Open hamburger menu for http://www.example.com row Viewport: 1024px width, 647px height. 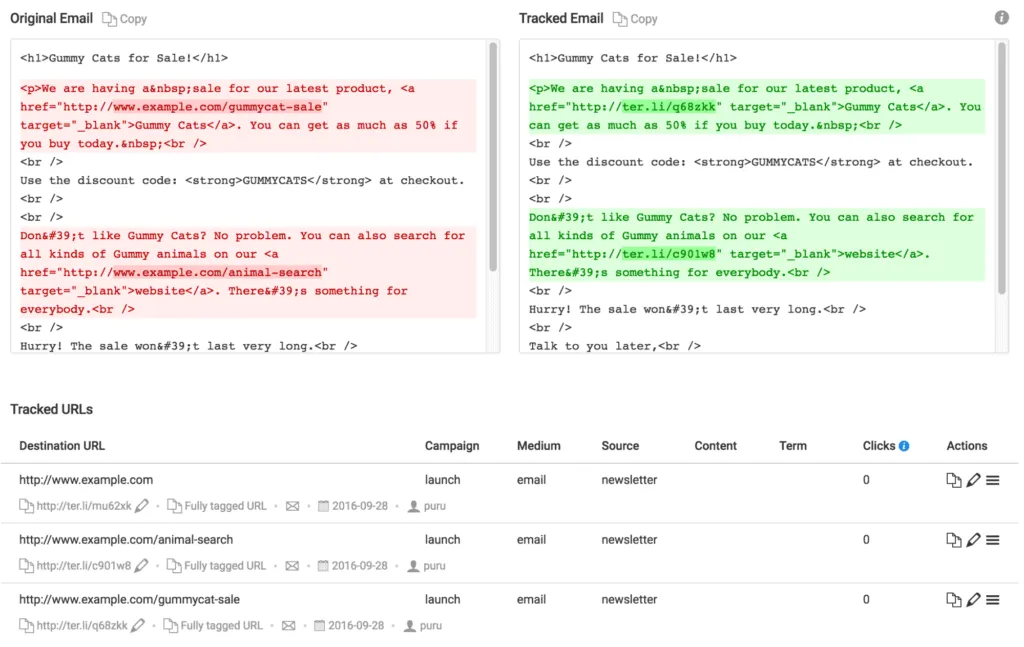pos(993,481)
